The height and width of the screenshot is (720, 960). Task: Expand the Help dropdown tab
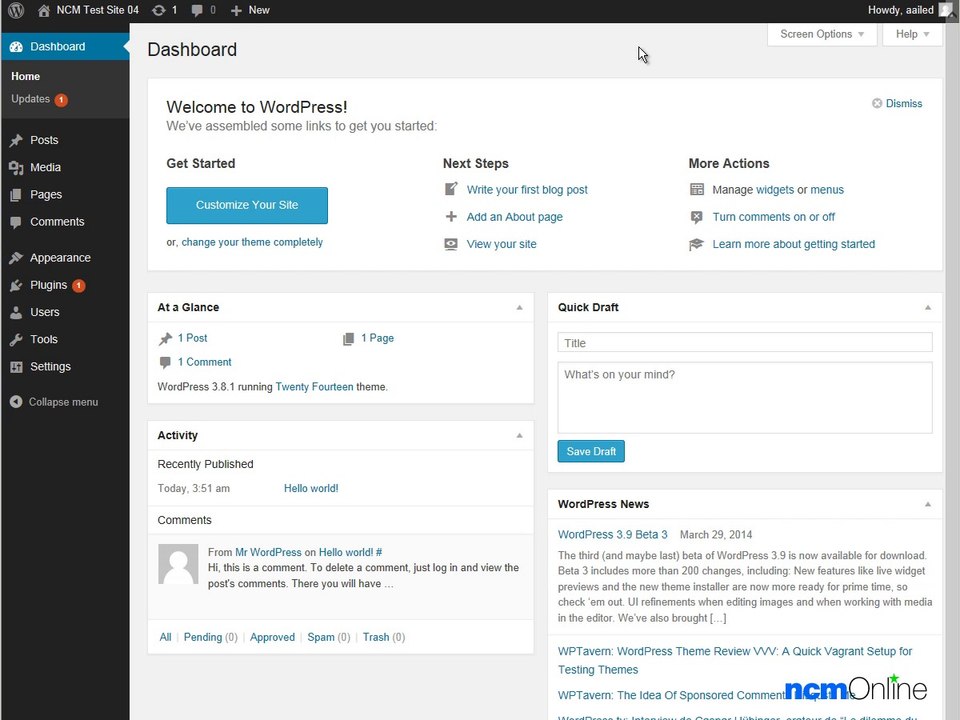[912, 34]
